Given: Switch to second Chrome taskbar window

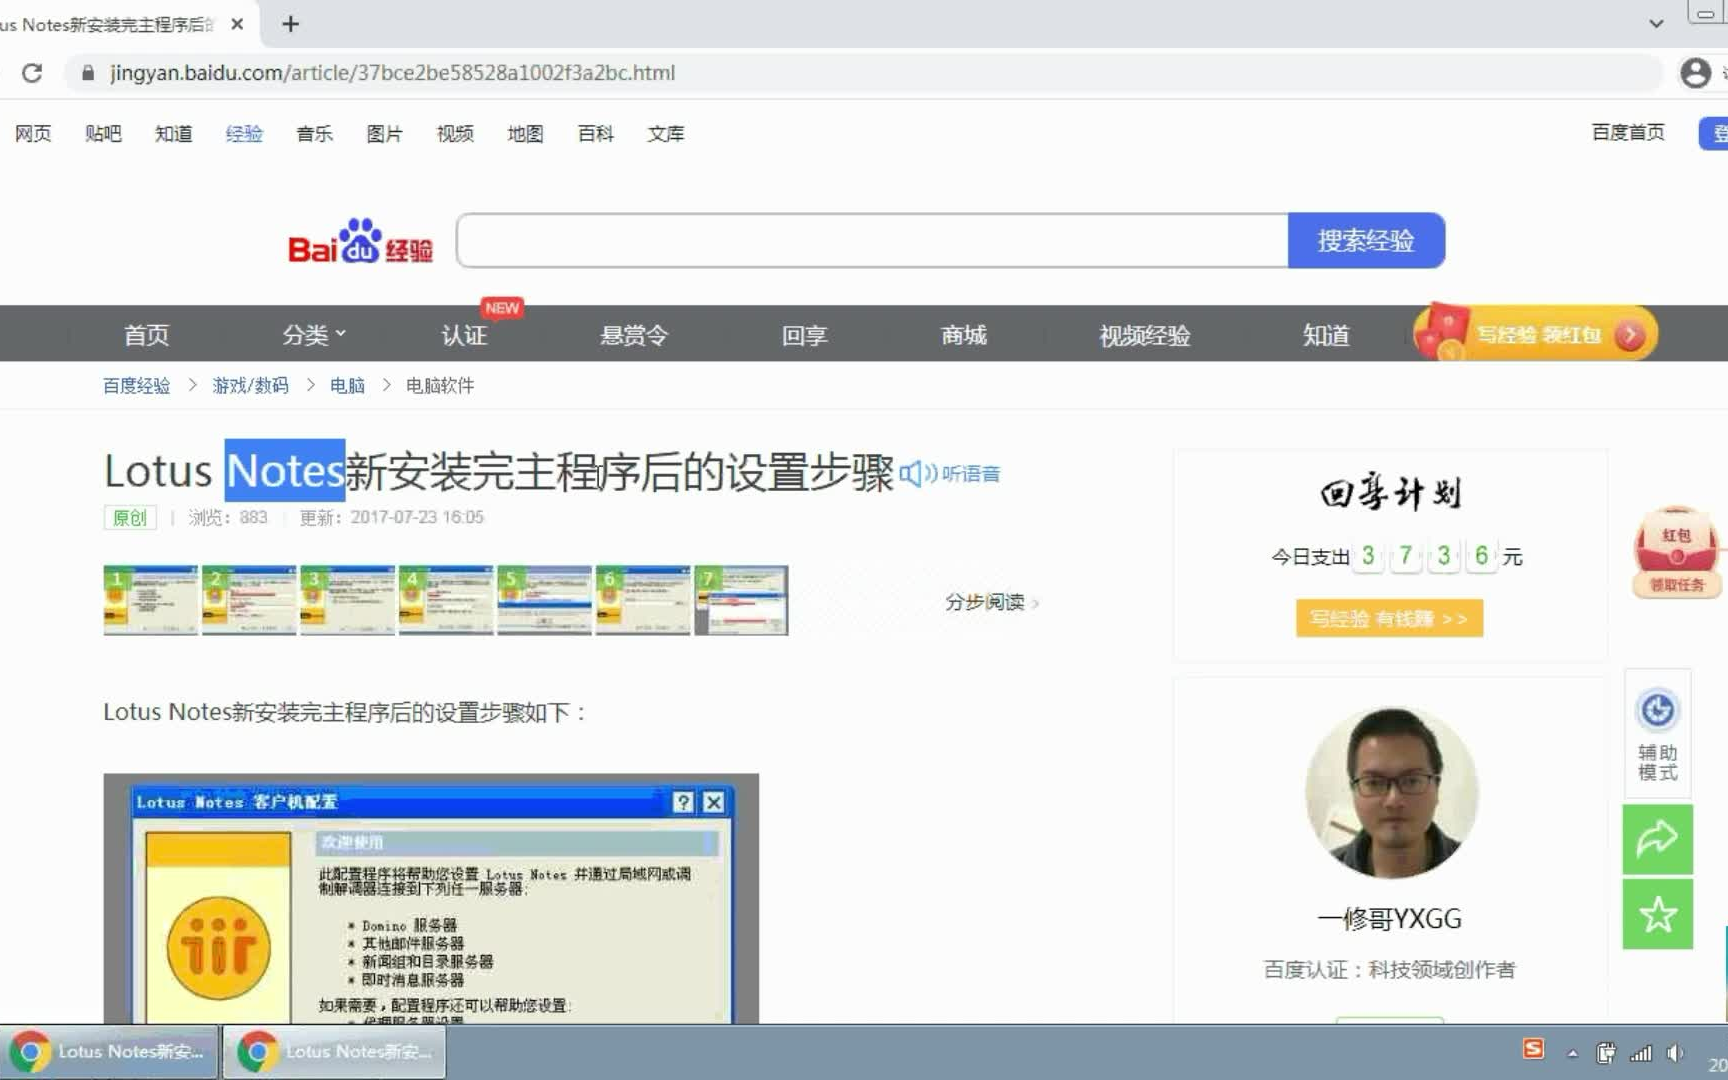Looking at the screenshot, I should [335, 1052].
